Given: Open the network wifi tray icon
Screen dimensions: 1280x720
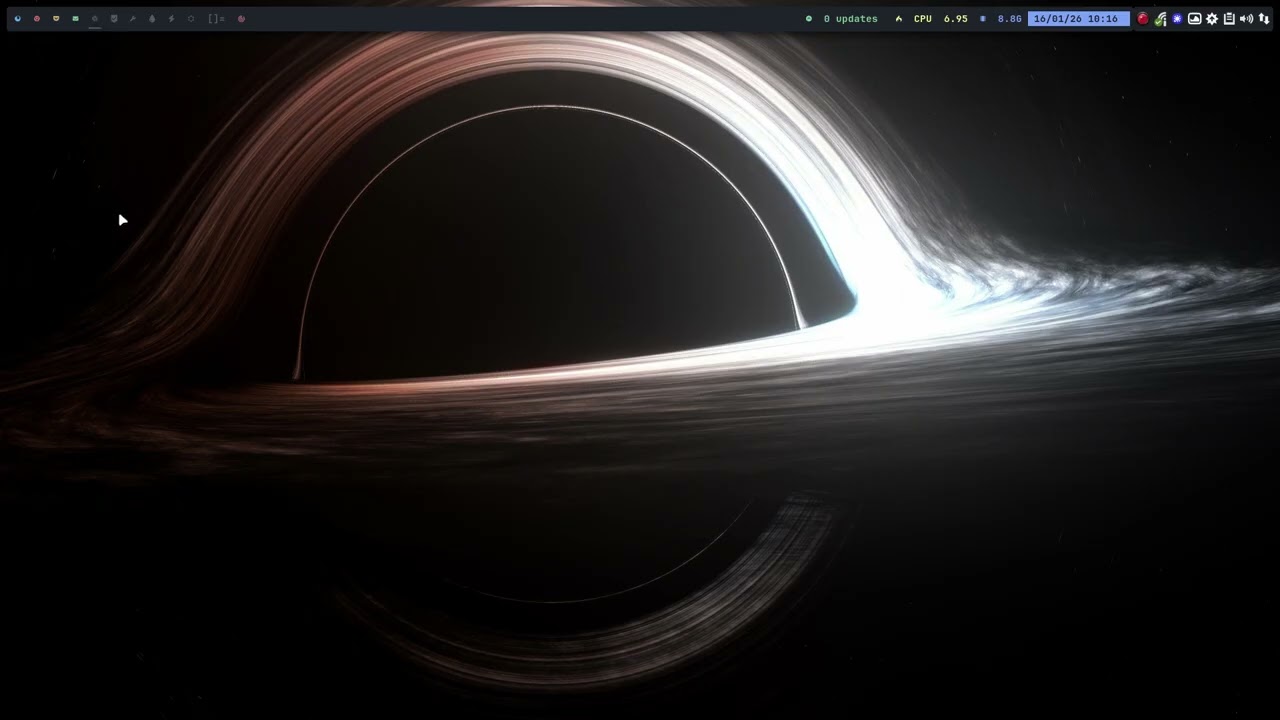Looking at the screenshot, I should tap(1160, 18).
